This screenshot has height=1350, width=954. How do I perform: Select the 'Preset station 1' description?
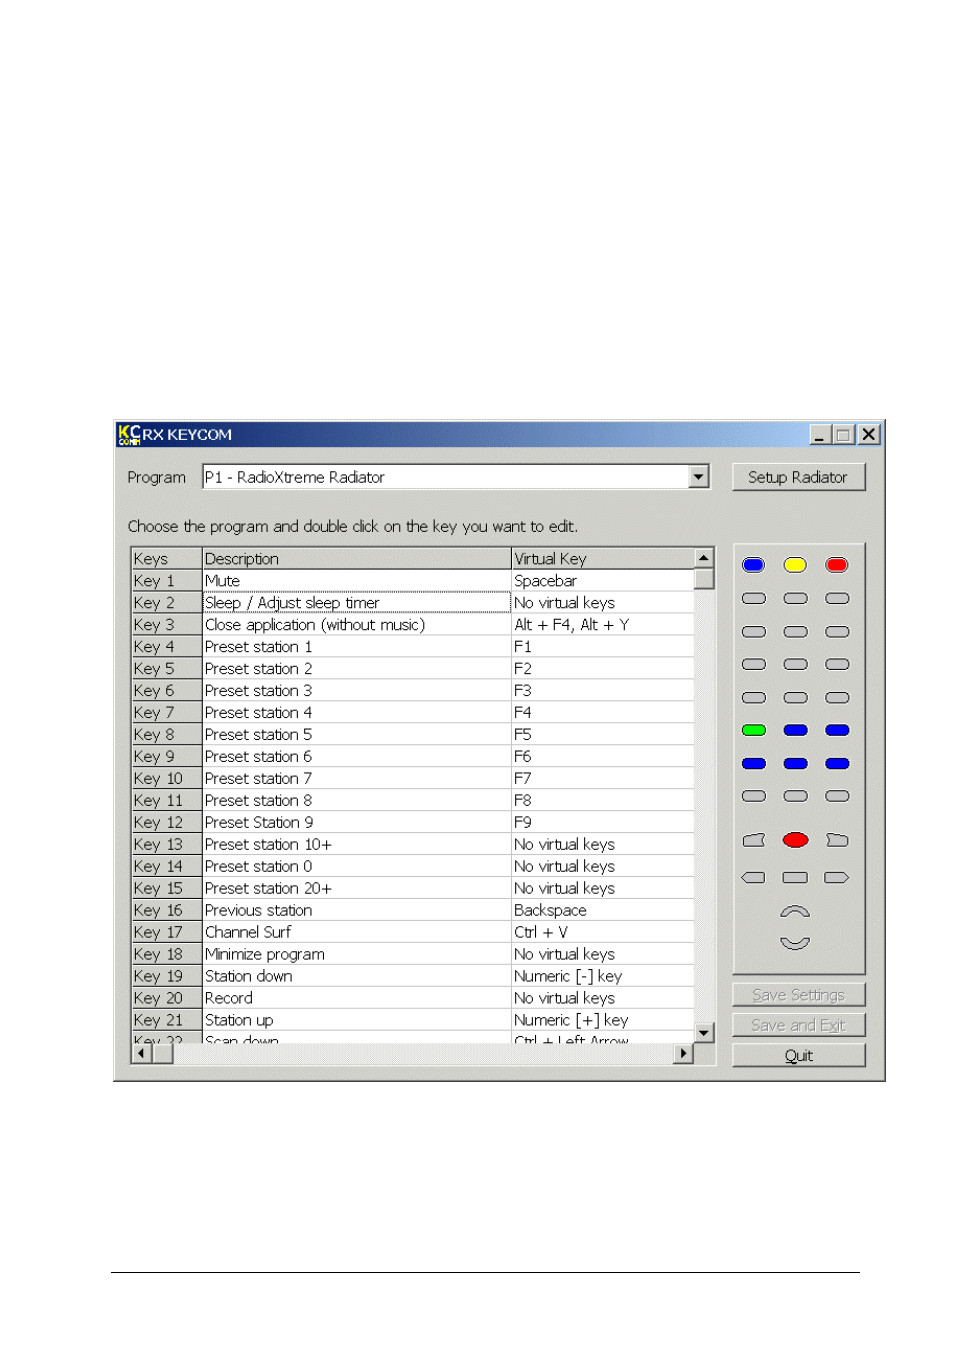[356, 647]
